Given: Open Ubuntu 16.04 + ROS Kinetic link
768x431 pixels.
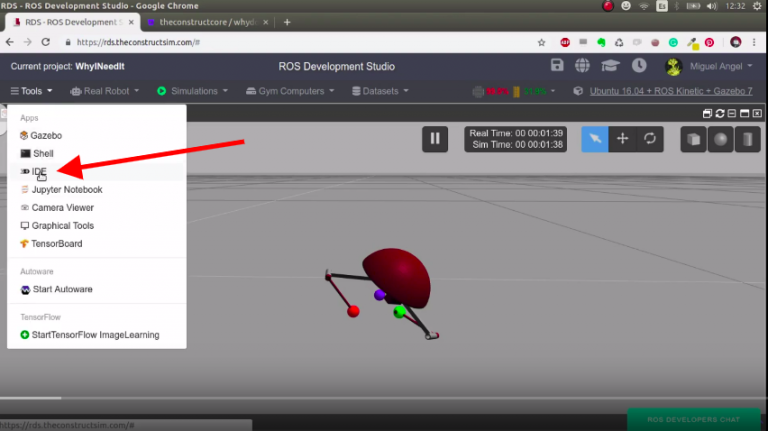Looking at the screenshot, I should coord(671,91).
